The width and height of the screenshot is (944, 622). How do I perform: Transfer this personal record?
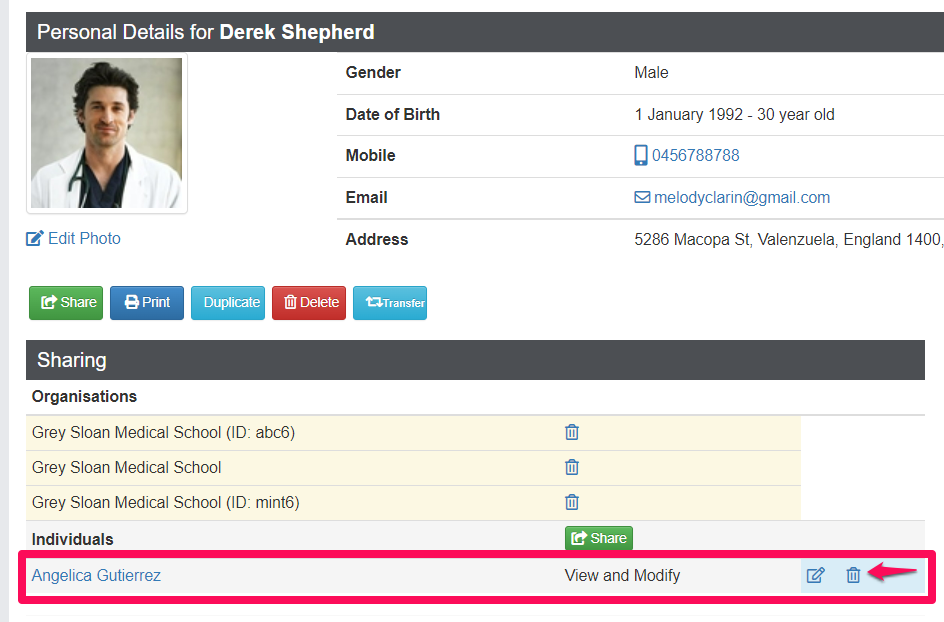click(x=390, y=302)
